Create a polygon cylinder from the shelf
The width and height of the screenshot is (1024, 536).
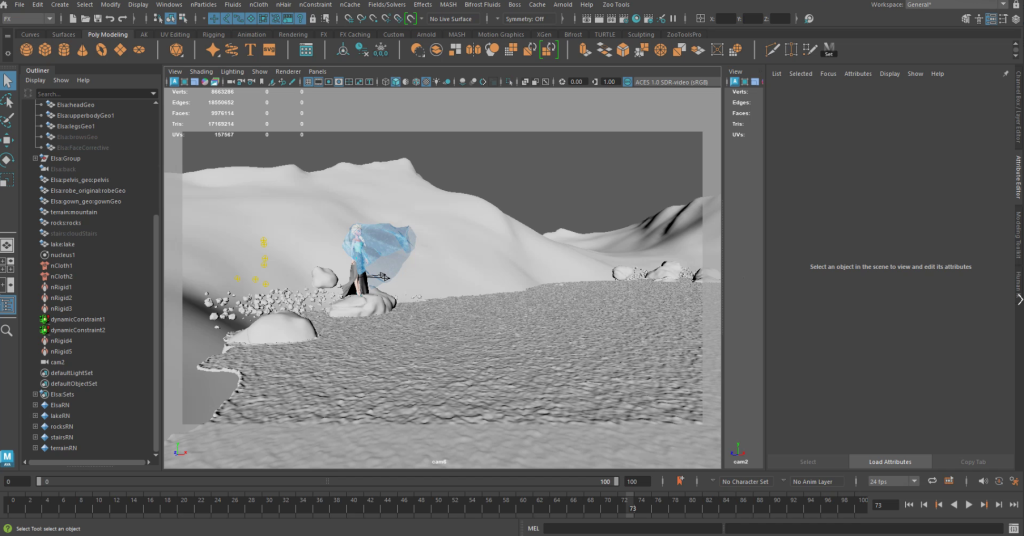[64, 50]
